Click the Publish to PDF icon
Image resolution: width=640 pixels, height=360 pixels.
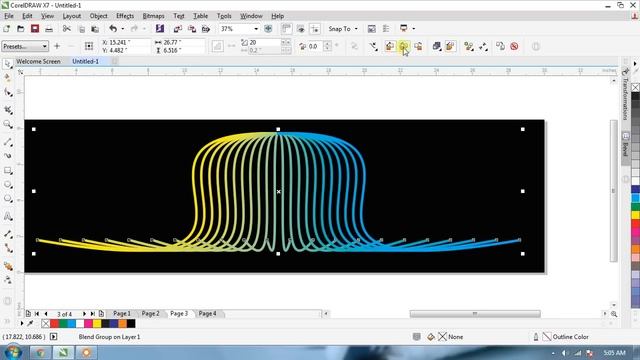206,29
